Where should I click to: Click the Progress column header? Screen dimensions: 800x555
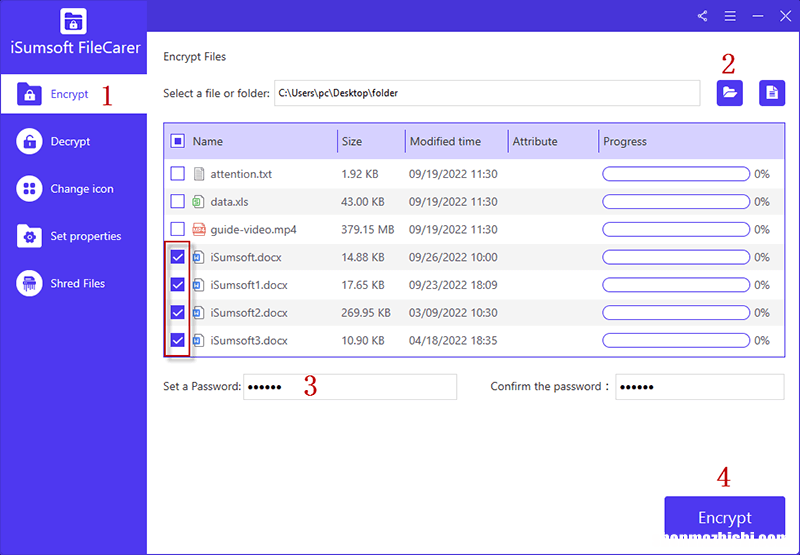[625, 142]
